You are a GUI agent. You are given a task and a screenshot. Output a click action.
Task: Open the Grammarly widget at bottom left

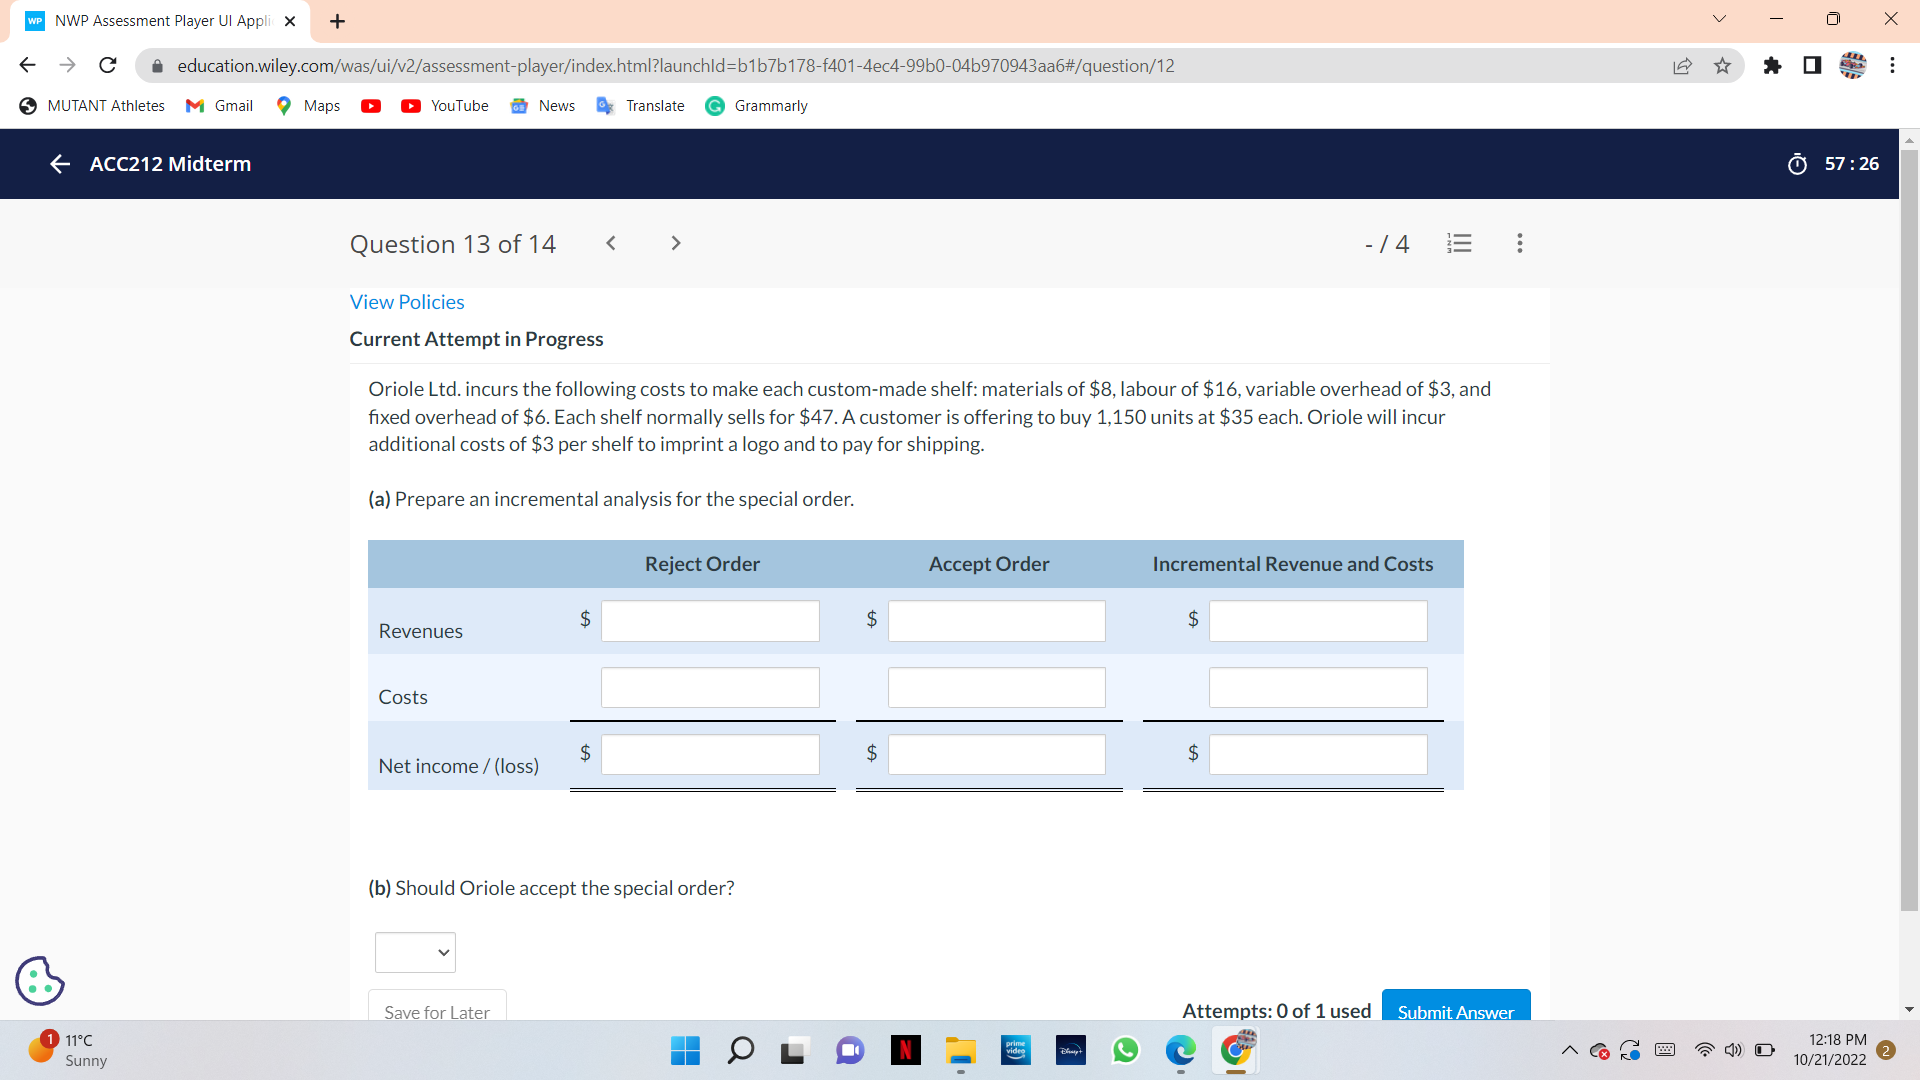(x=39, y=980)
